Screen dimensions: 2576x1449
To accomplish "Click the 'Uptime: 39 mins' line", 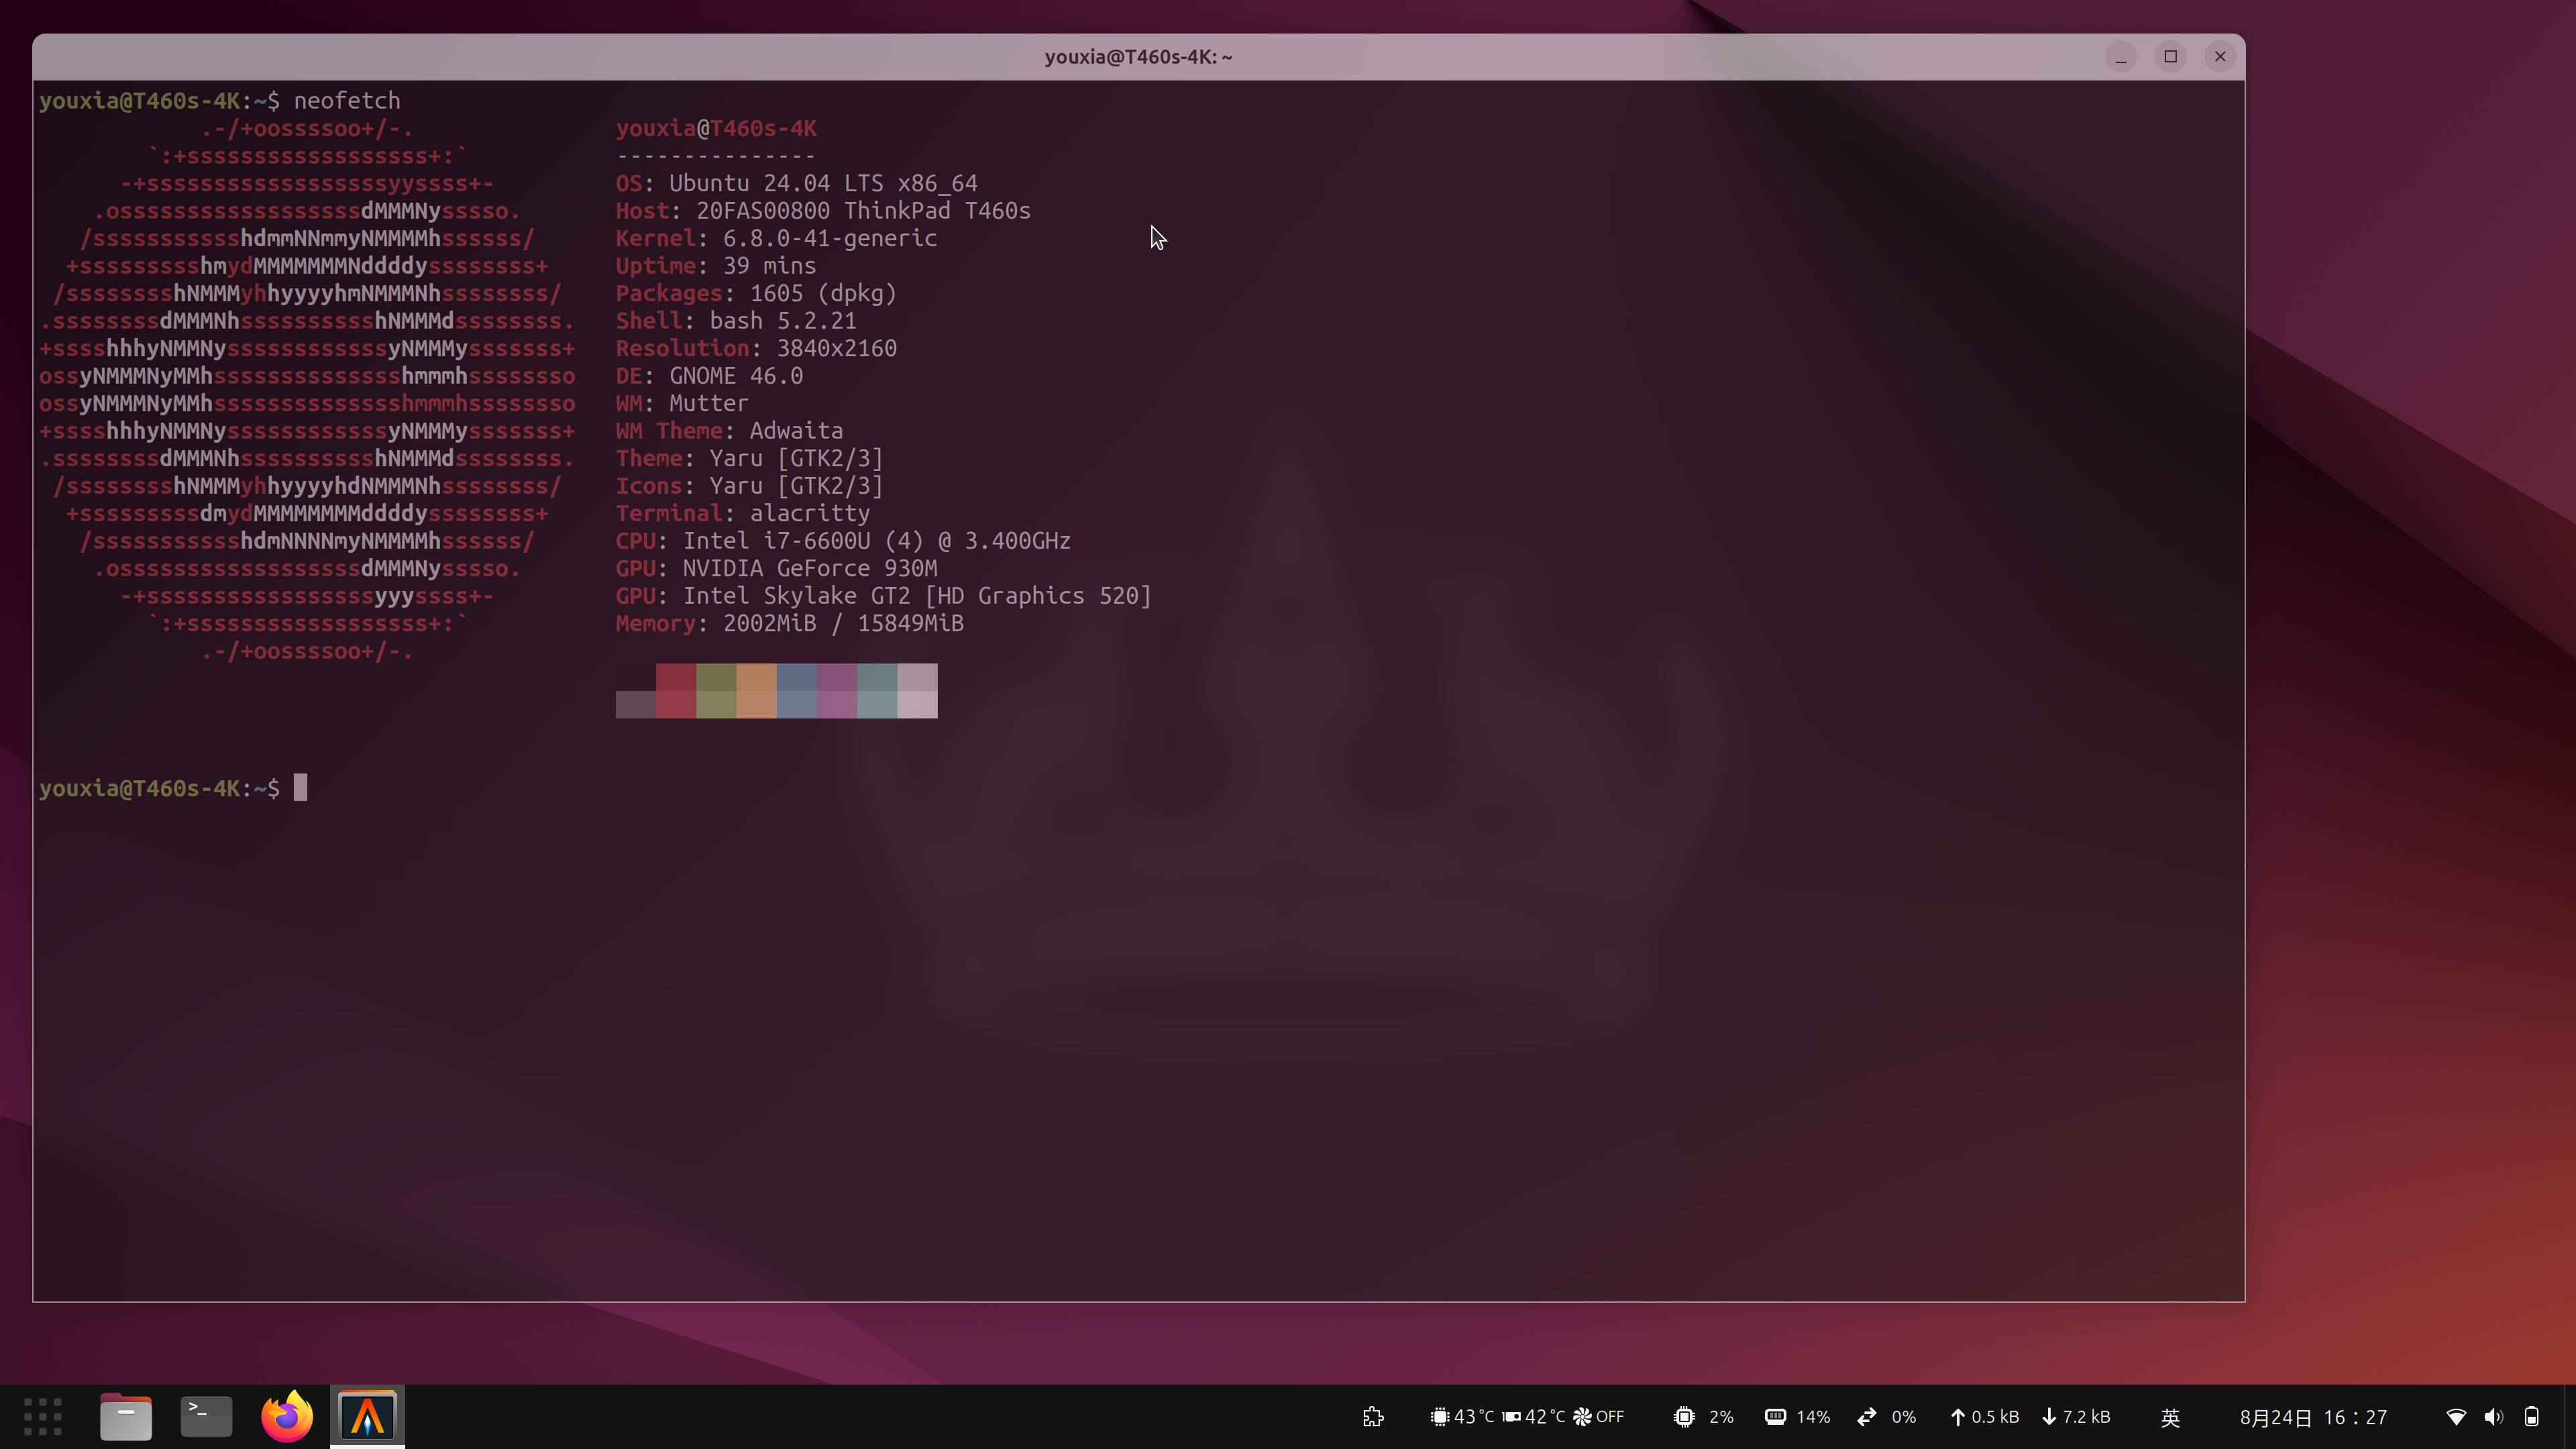I will tap(716, 266).
